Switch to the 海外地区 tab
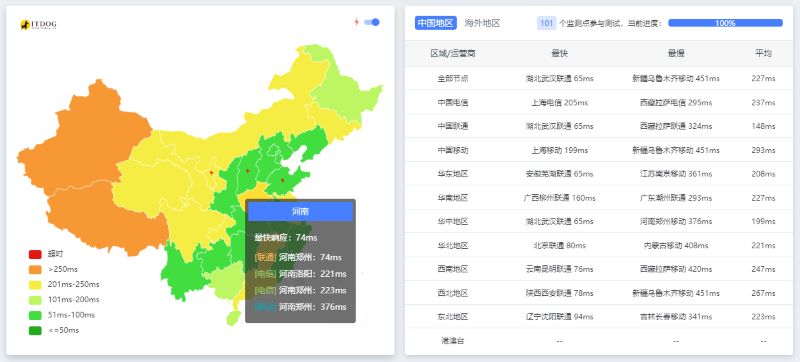 coord(482,23)
